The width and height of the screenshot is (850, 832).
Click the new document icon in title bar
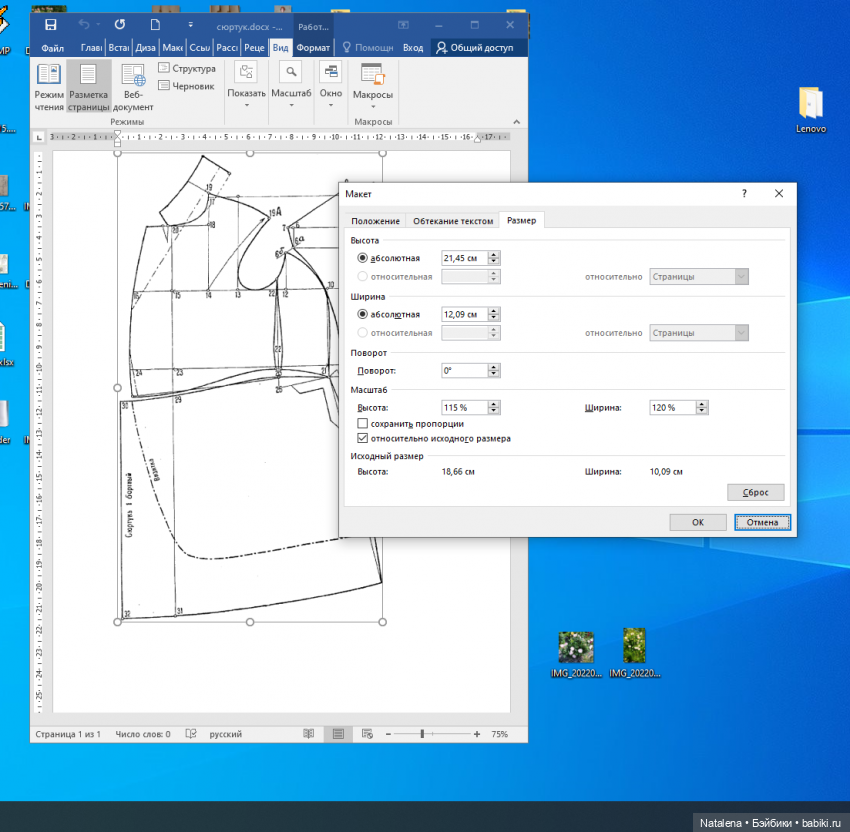click(x=155, y=23)
